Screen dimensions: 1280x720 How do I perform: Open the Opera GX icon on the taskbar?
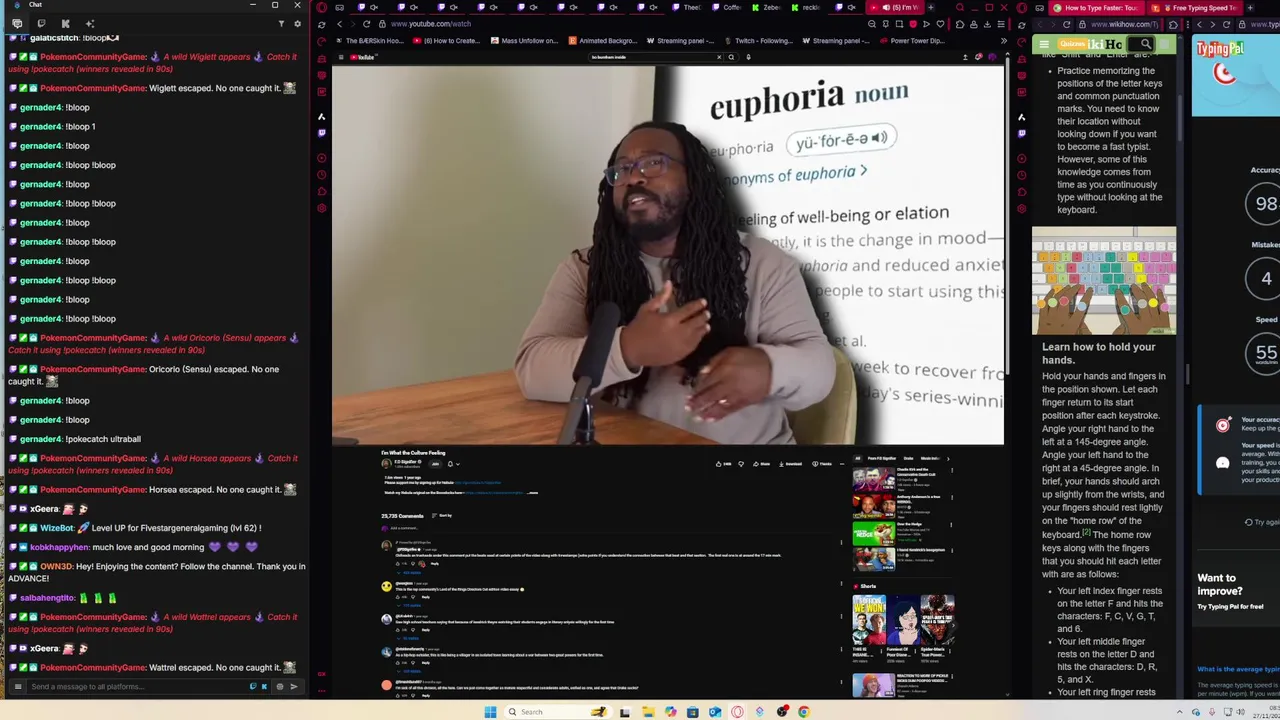tap(737, 712)
